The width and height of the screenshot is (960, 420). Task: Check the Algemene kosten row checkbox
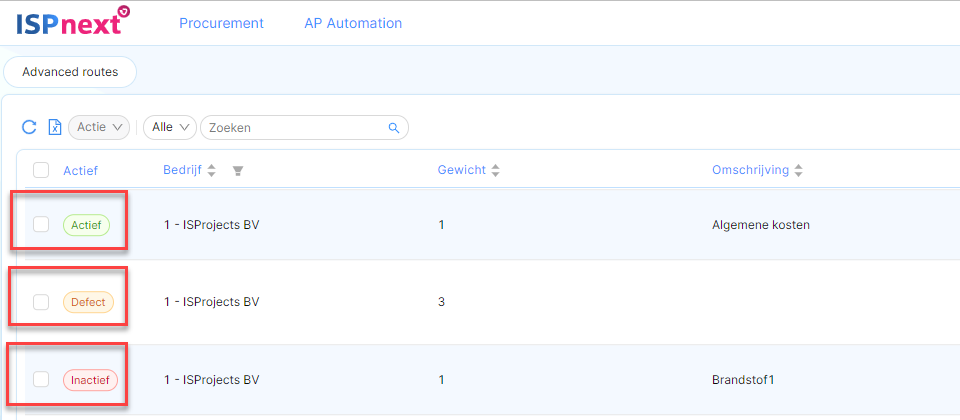(41, 225)
